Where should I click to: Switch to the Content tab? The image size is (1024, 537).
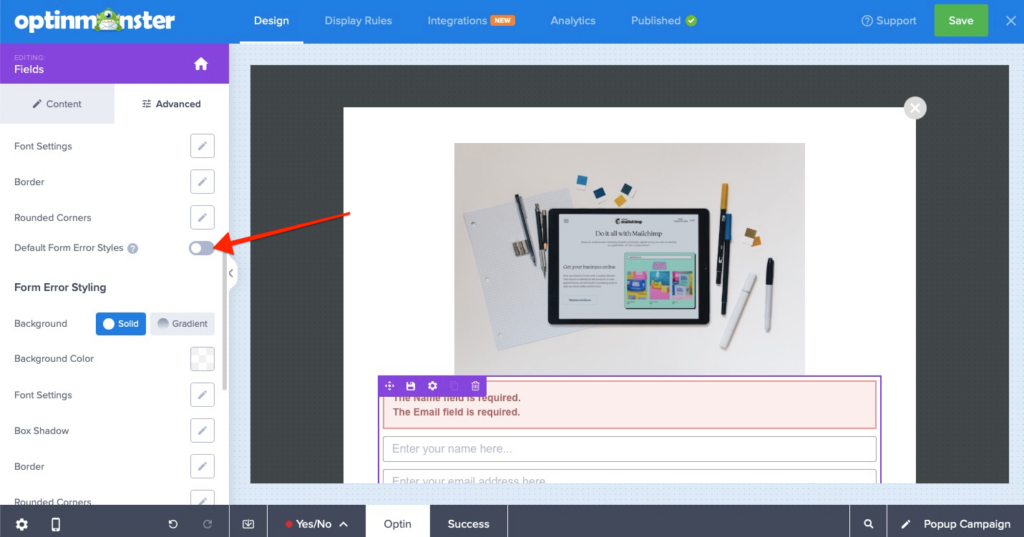(57, 104)
